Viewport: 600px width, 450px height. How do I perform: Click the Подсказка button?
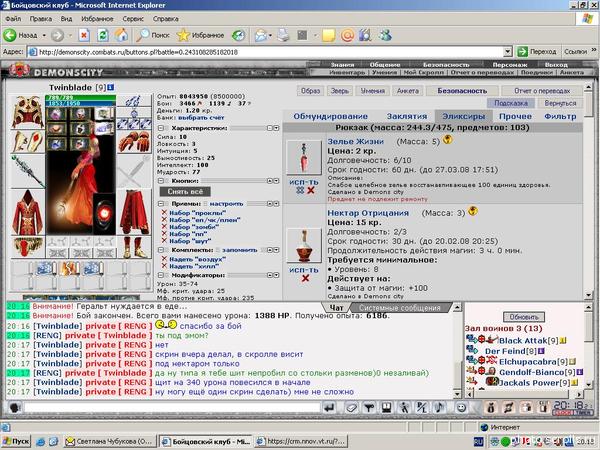pyautogui.click(x=510, y=103)
